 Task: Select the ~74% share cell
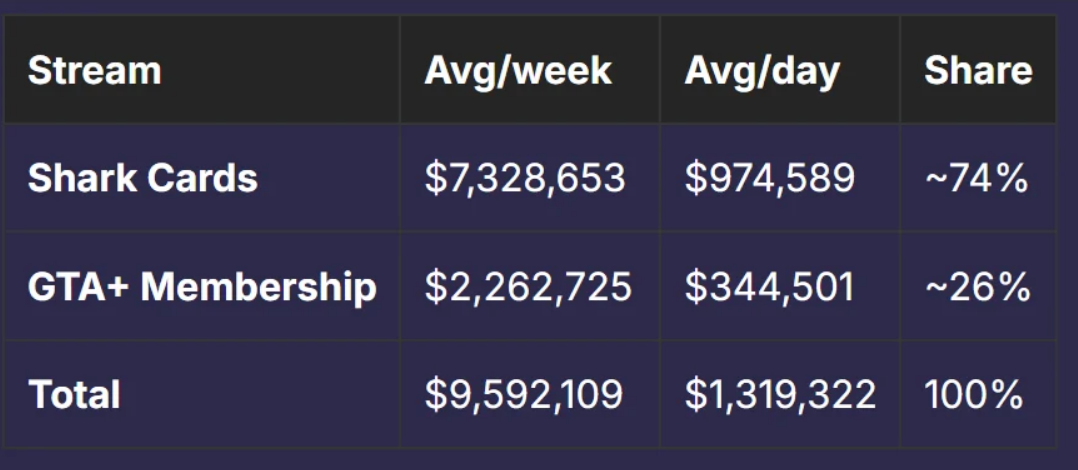pyautogui.click(x=977, y=178)
